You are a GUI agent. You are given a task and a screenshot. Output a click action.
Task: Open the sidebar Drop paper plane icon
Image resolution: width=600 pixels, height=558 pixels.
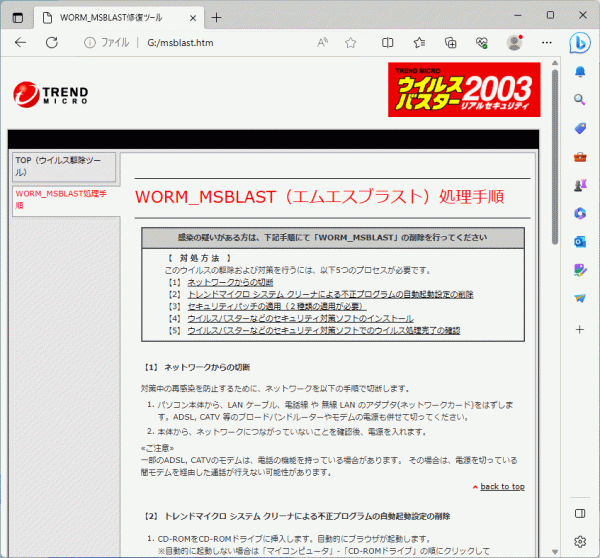(580, 298)
